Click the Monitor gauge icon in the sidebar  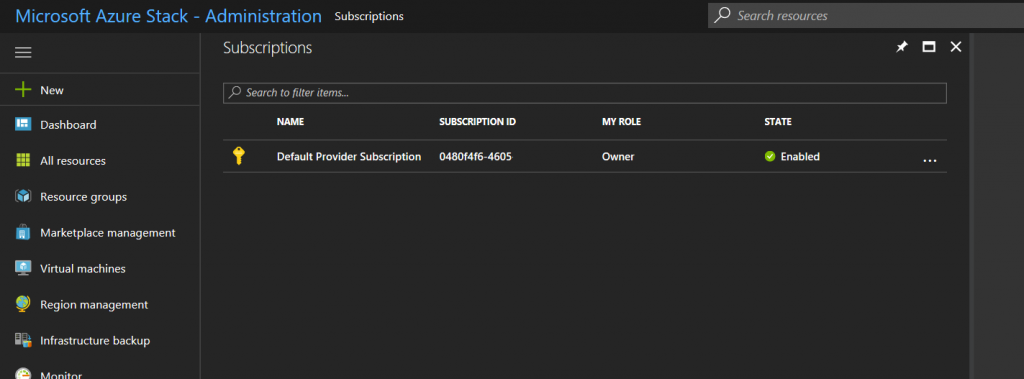point(24,374)
